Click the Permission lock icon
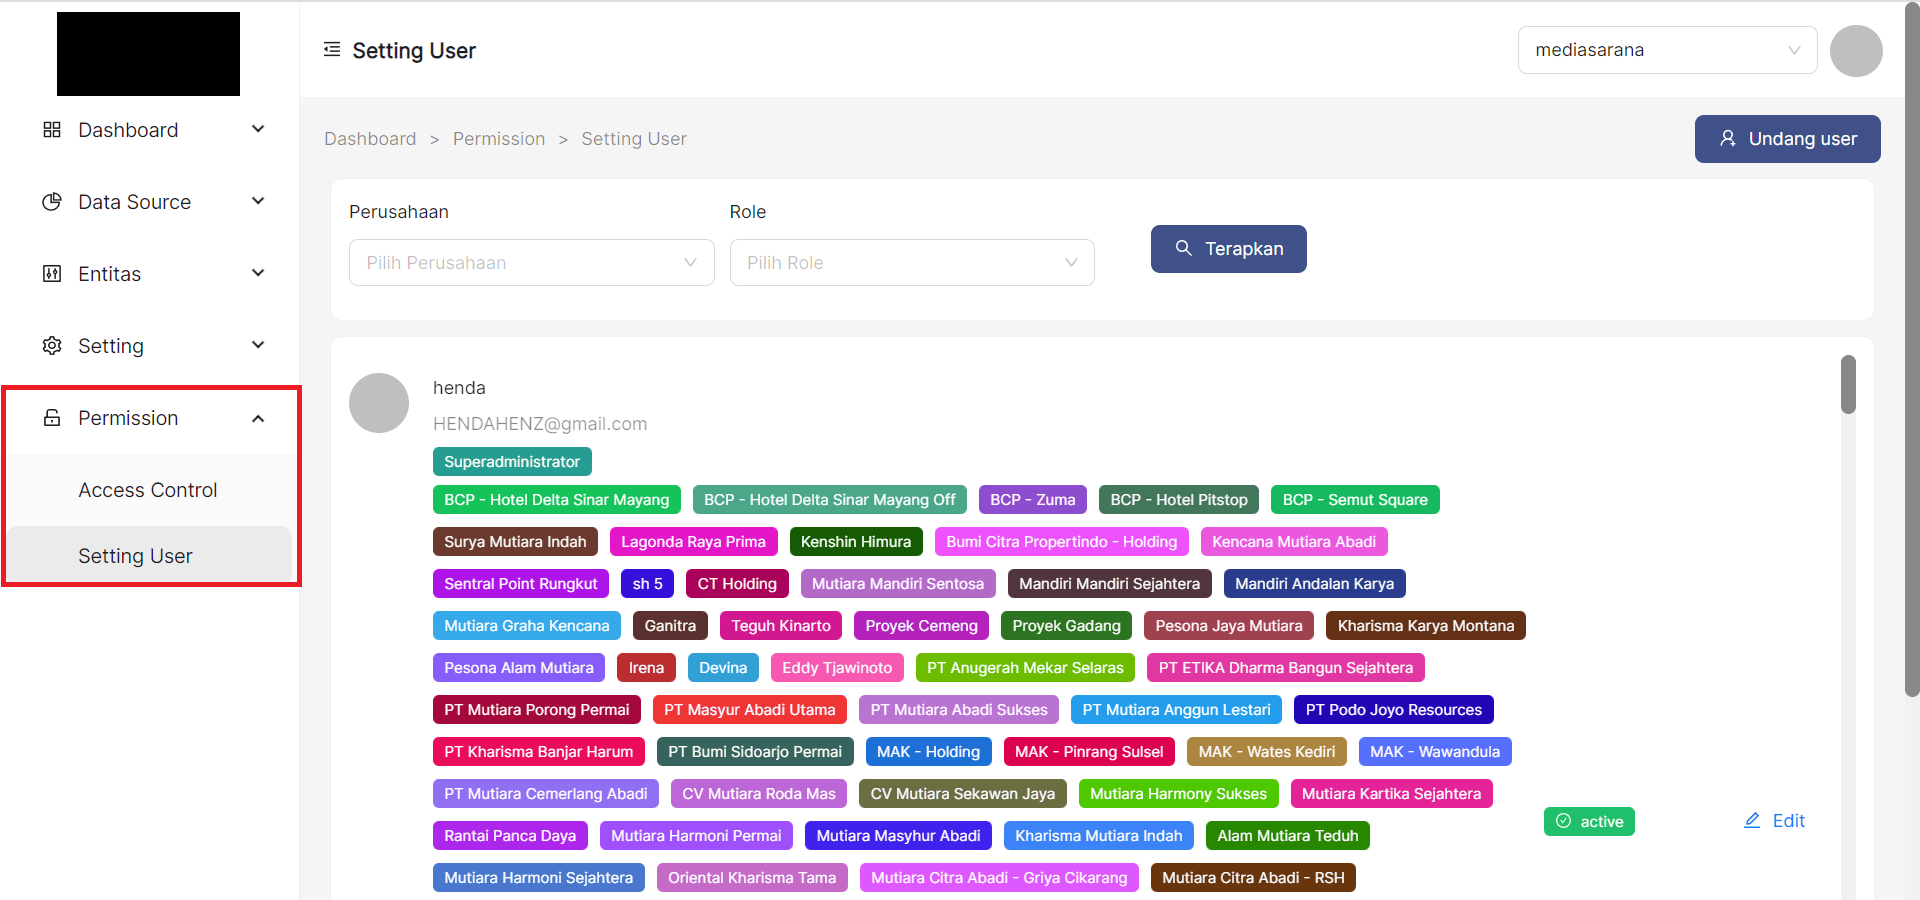The height and width of the screenshot is (900, 1920). (x=52, y=418)
